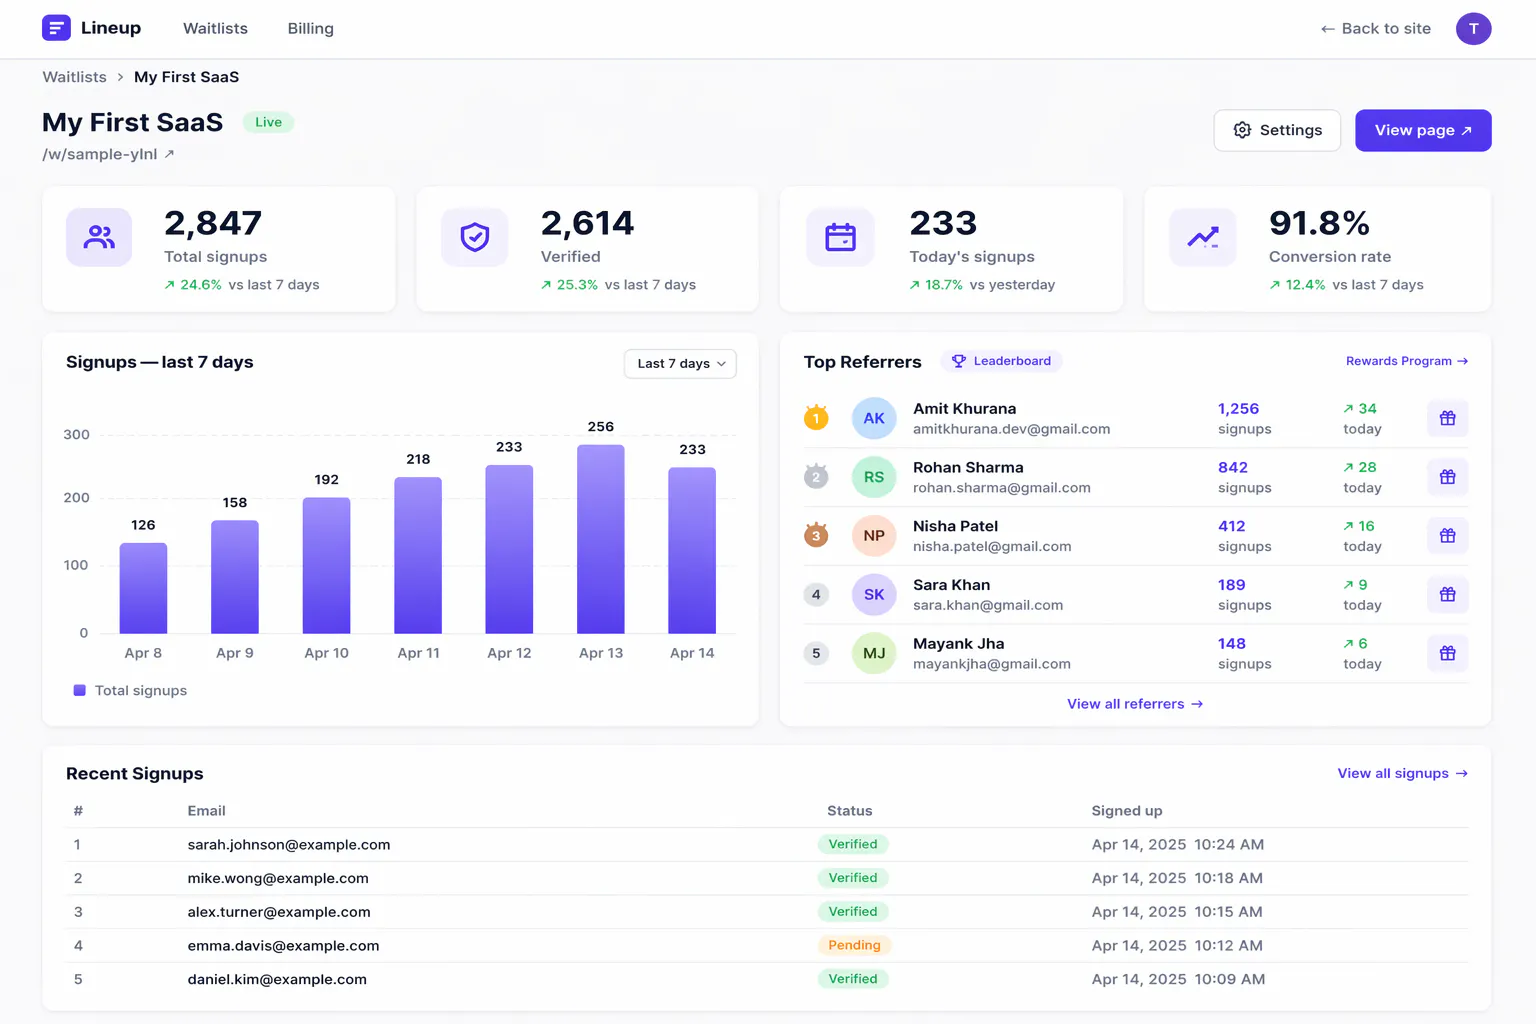Click Verified badge for sarah.johnson@example.com

coord(853,844)
